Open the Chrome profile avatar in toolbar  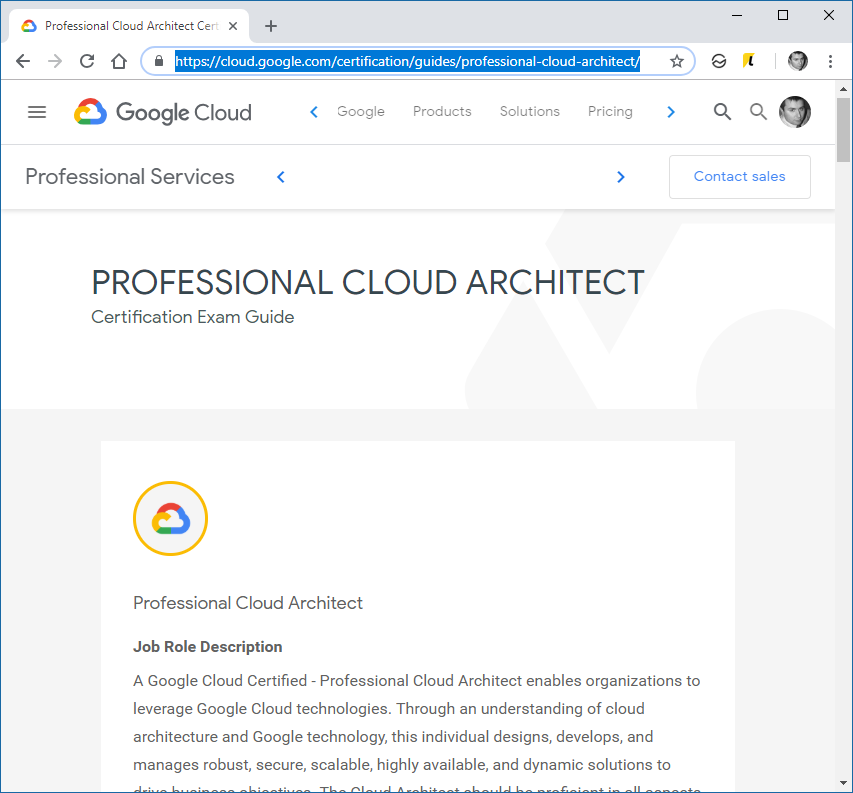pyautogui.click(x=798, y=61)
